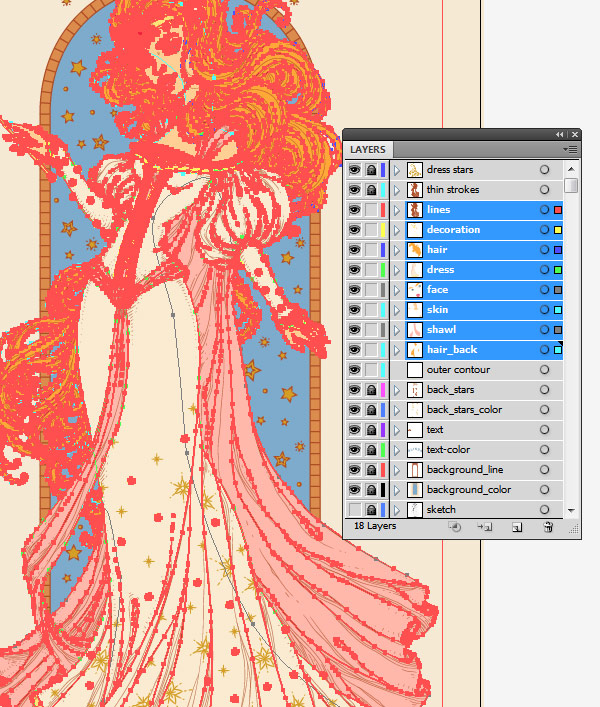Image resolution: width=600 pixels, height=707 pixels.
Task: Select the background_color layer
Action: [468, 490]
